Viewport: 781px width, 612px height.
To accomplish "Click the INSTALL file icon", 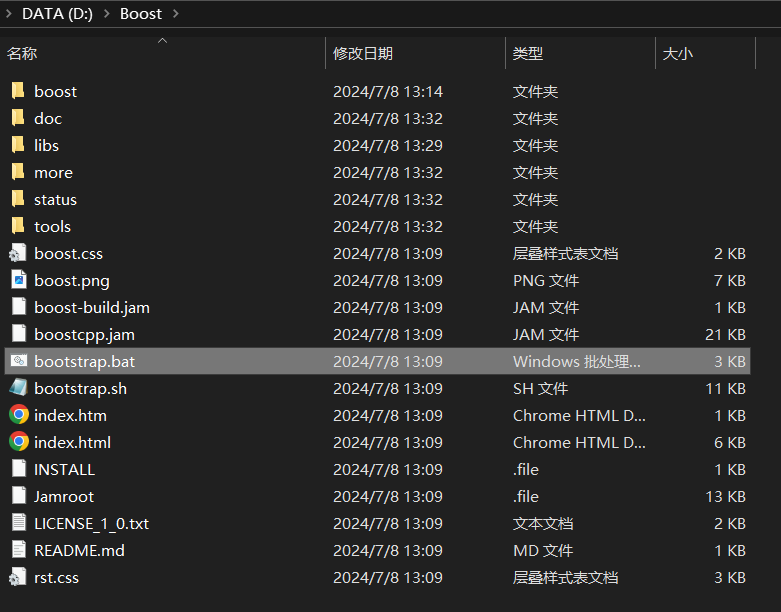I will click(19, 469).
